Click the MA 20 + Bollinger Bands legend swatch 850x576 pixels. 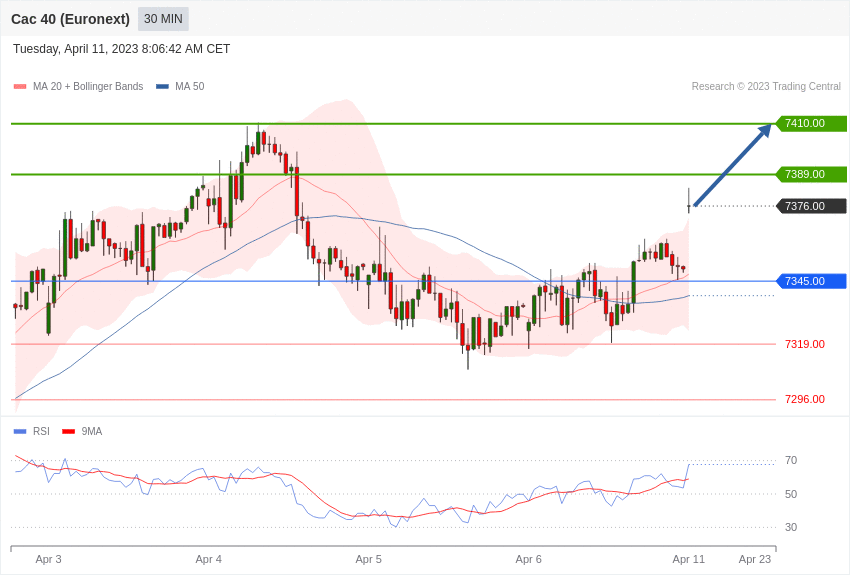pos(20,87)
